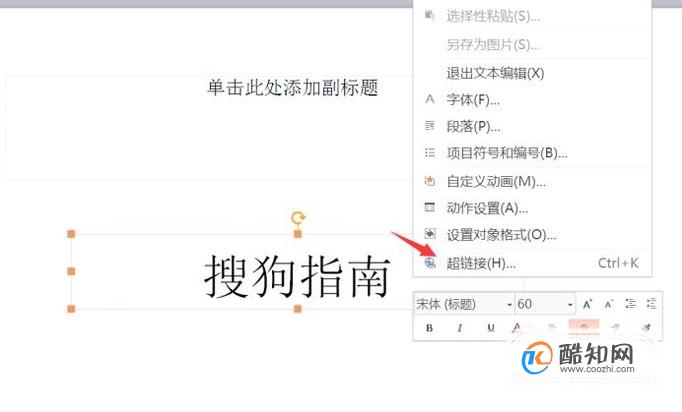This screenshot has width=682, height=412.
Task: Click the subtitle placeholder 单击此处添加副标题
Action: click(292, 87)
